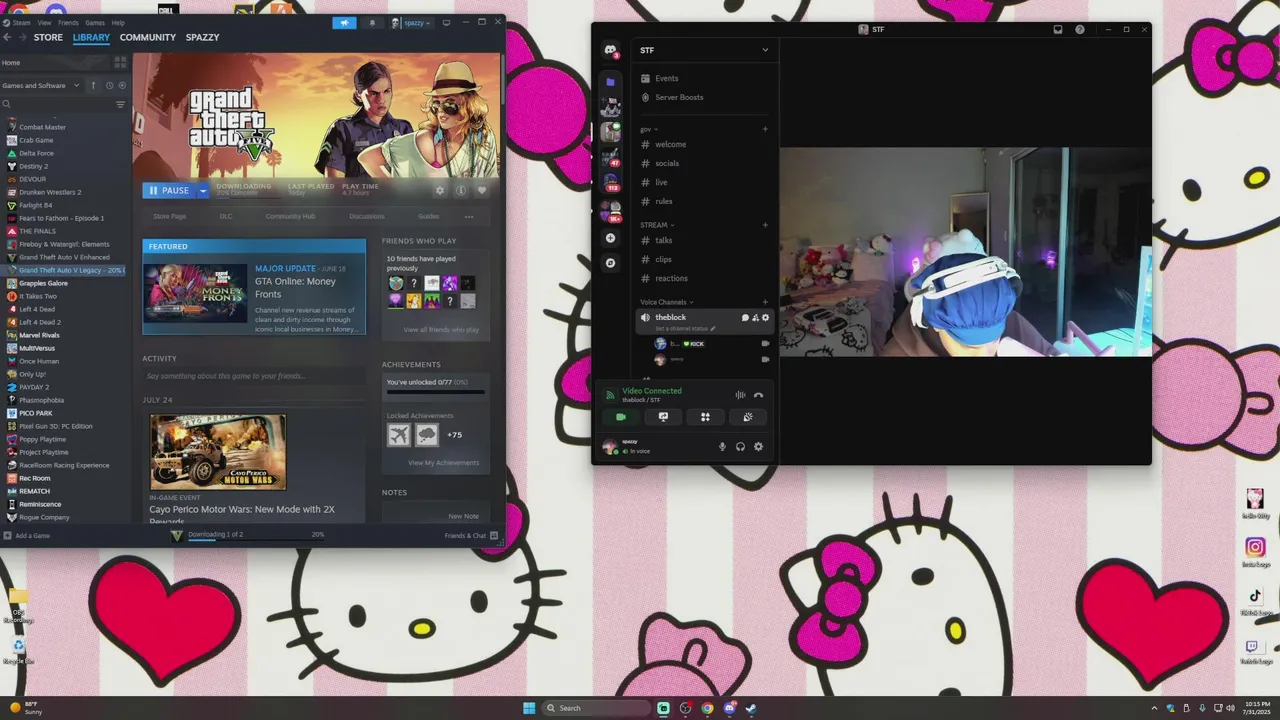Open Cayo Perico Motor Wars event thumbnail
The width and height of the screenshot is (1280, 720).
[x=218, y=452]
